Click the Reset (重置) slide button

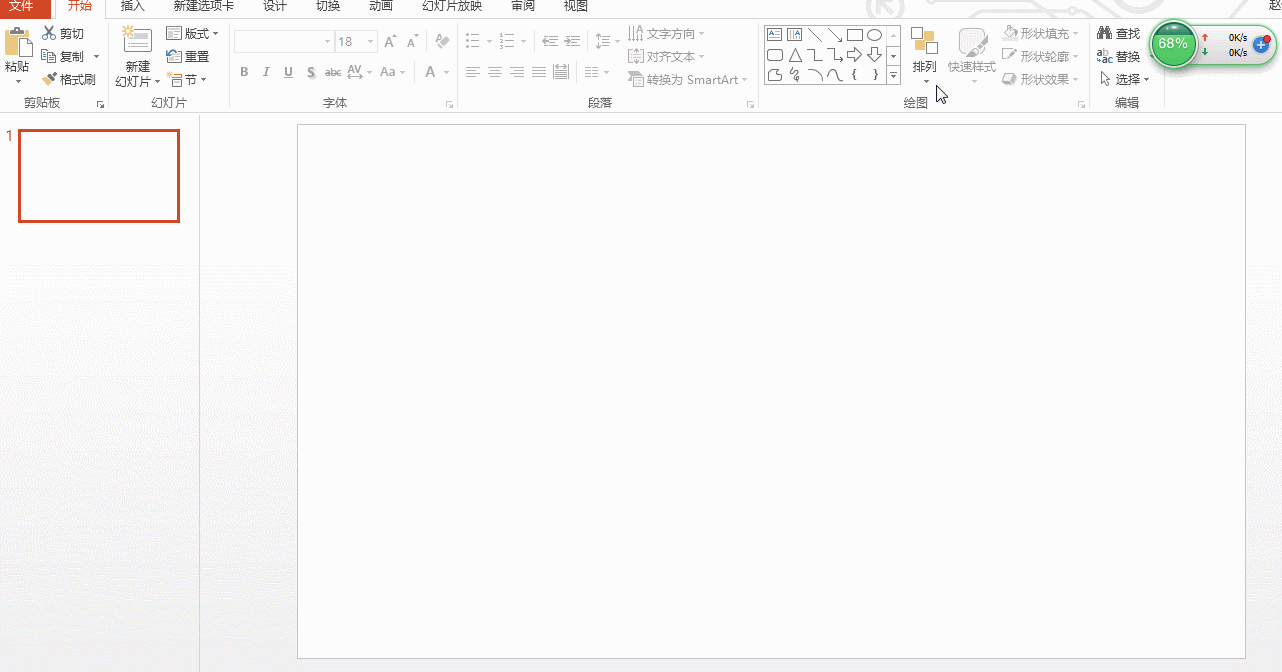point(188,57)
